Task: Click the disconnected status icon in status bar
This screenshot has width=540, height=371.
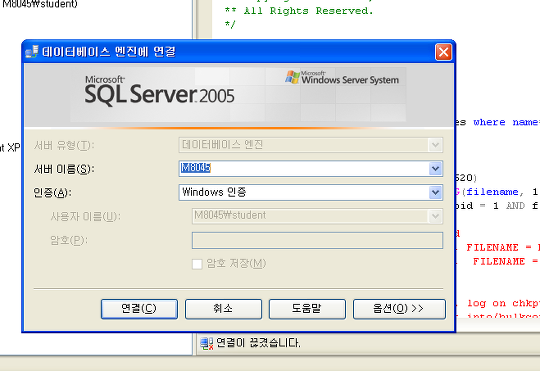Action: pyautogui.click(x=207, y=343)
